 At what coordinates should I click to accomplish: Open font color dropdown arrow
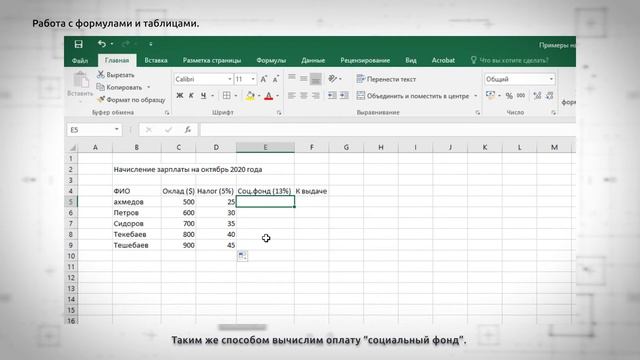(278, 96)
